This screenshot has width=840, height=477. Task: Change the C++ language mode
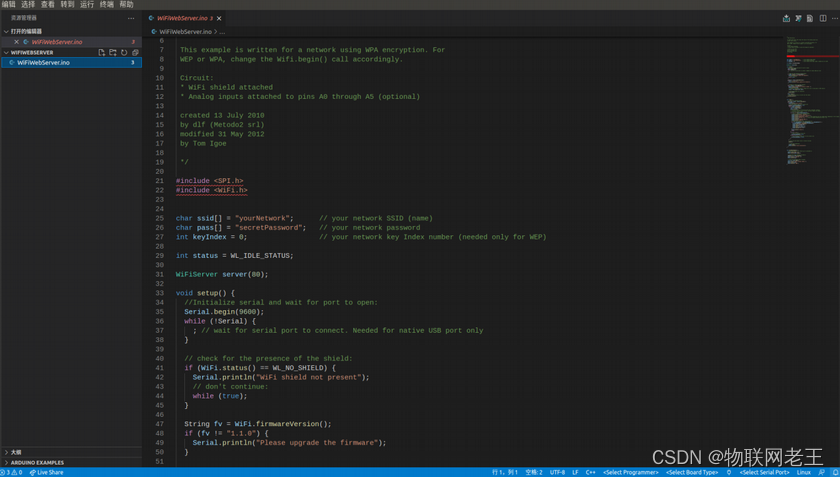coord(590,472)
